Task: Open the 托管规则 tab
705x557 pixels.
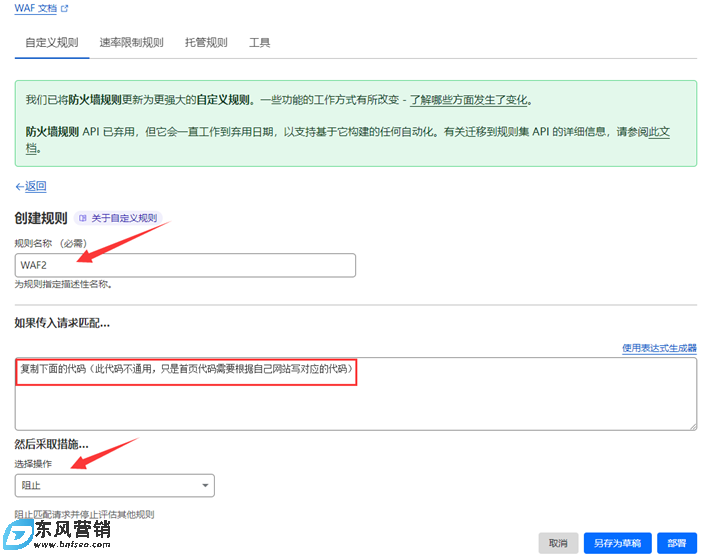Action: point(206,43)
